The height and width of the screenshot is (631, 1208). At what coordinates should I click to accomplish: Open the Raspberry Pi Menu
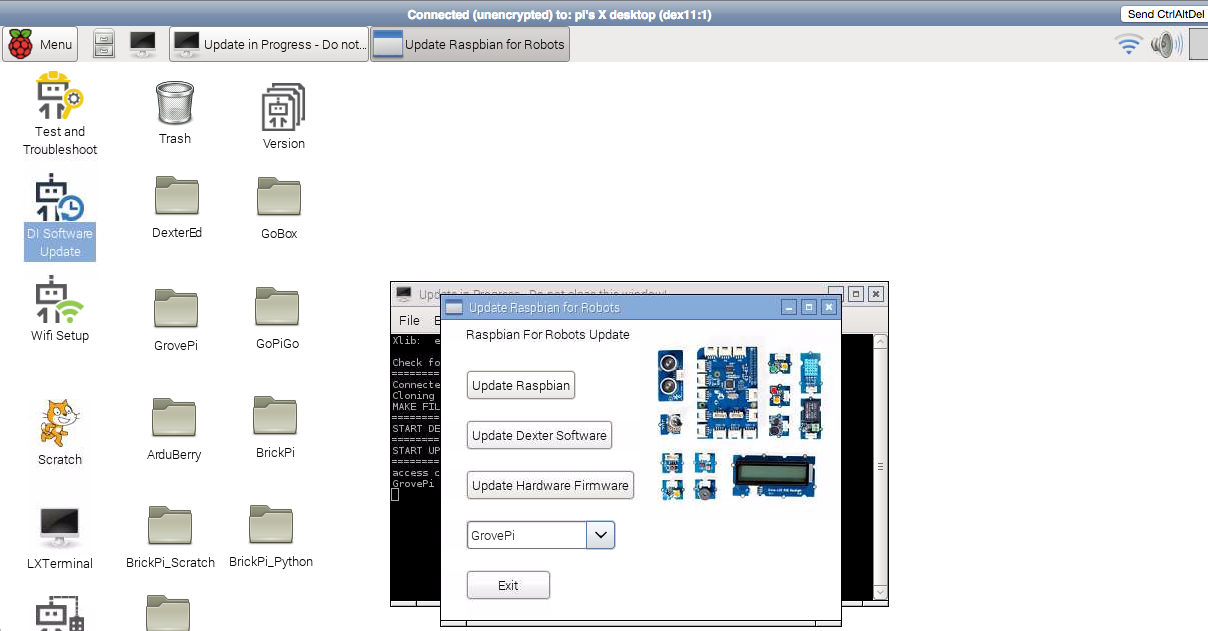(41, 44)
